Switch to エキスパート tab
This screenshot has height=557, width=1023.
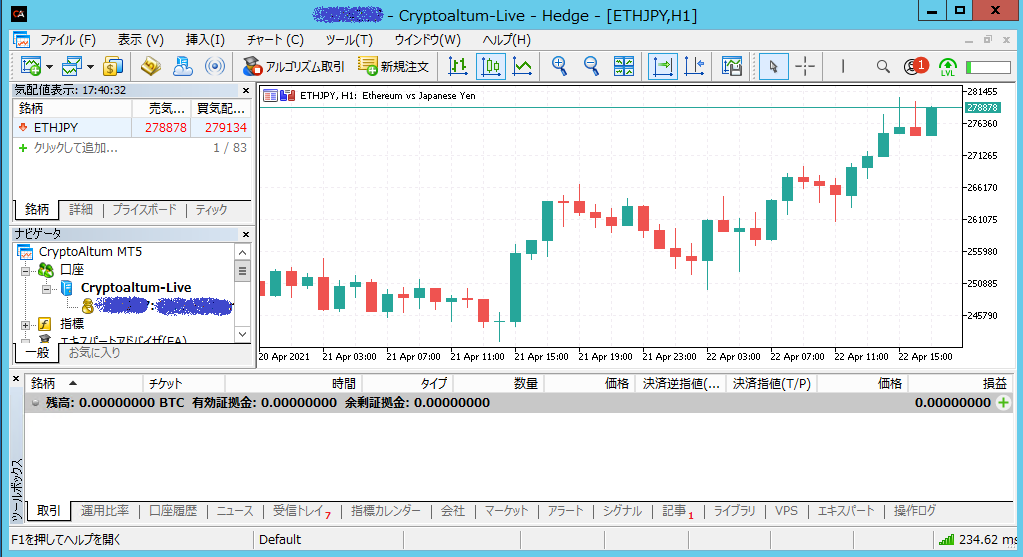pyautogui.click(x=846, y=511)
